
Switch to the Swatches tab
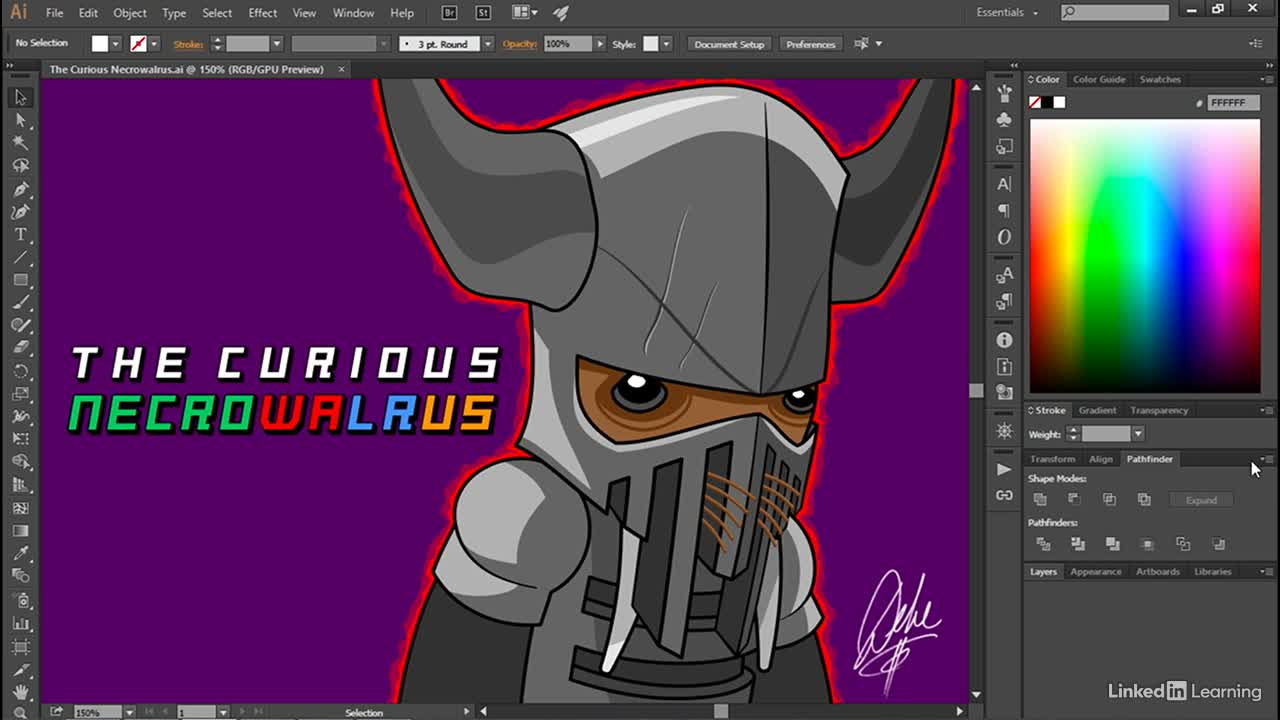pyautogui.click(x=1160, y=79)
